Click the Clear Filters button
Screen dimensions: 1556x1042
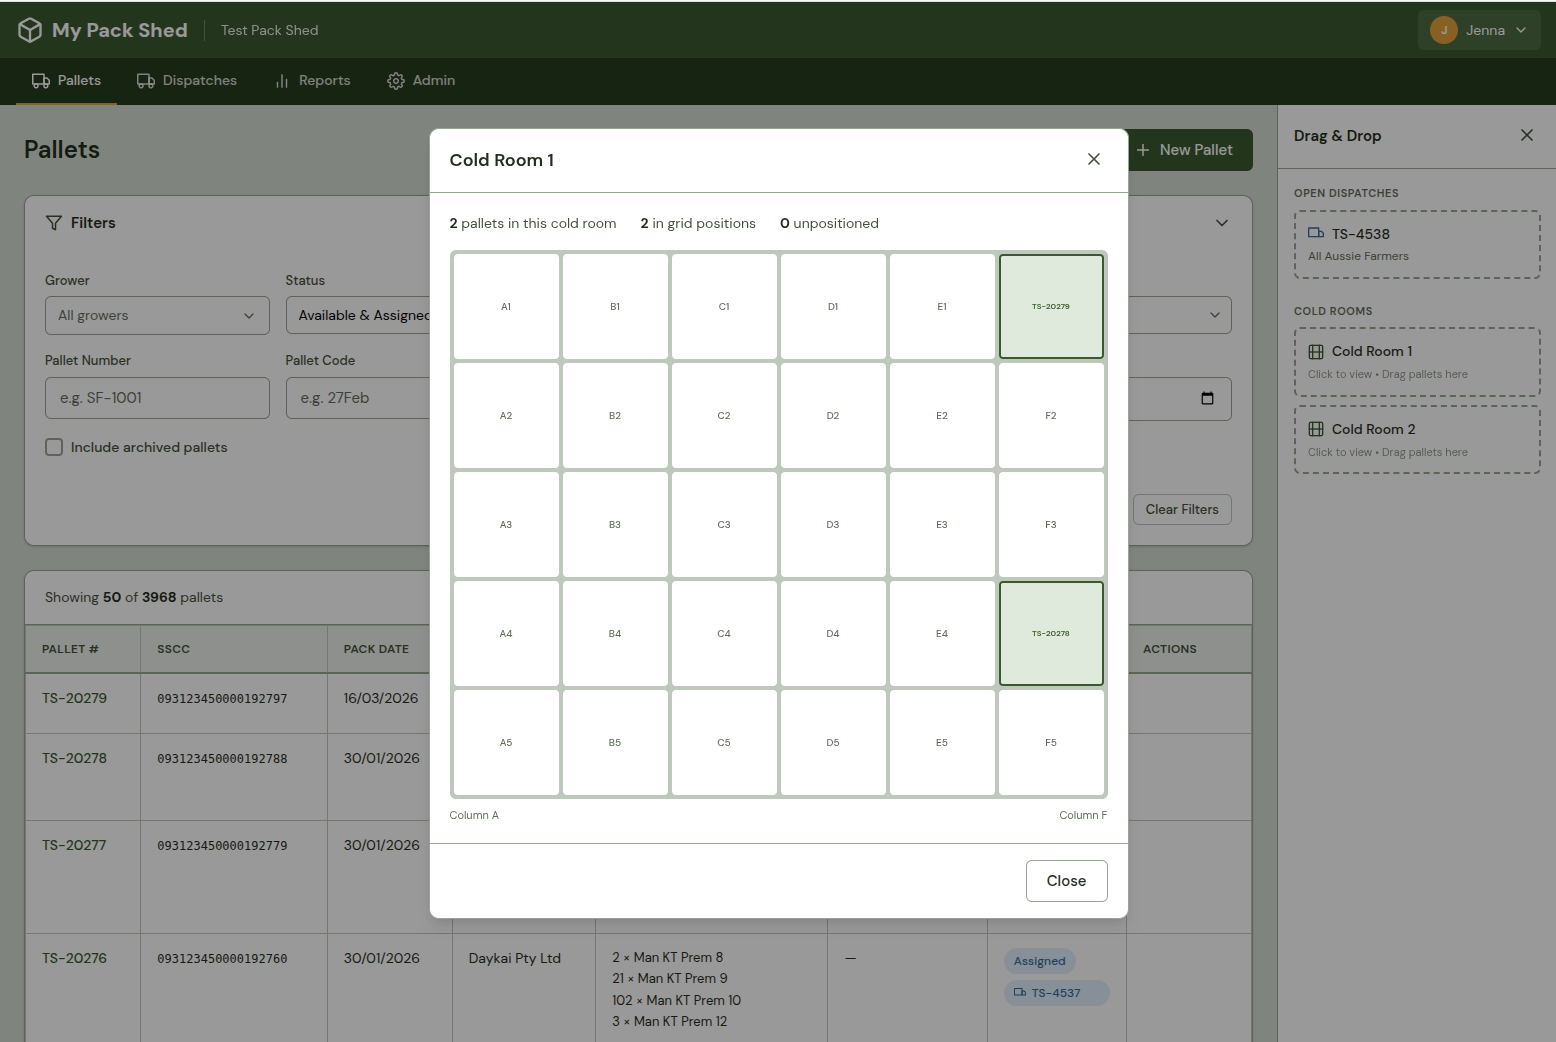pos(1181,510)
